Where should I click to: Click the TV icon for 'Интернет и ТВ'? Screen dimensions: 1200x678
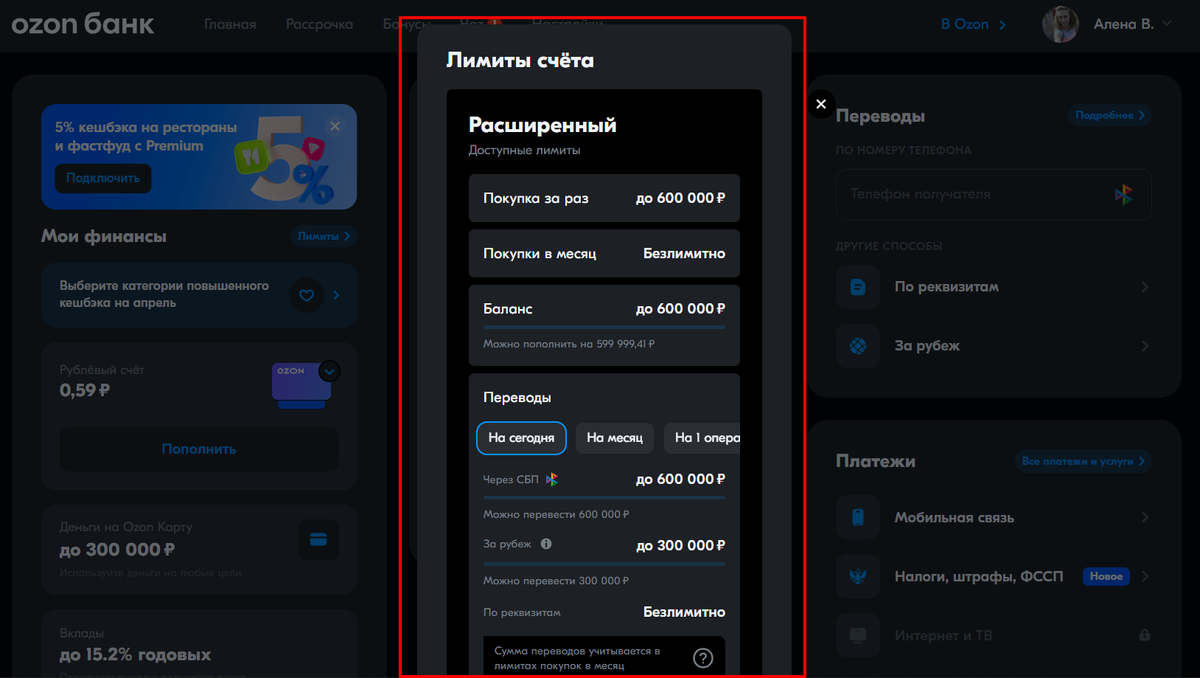(858, 635)
